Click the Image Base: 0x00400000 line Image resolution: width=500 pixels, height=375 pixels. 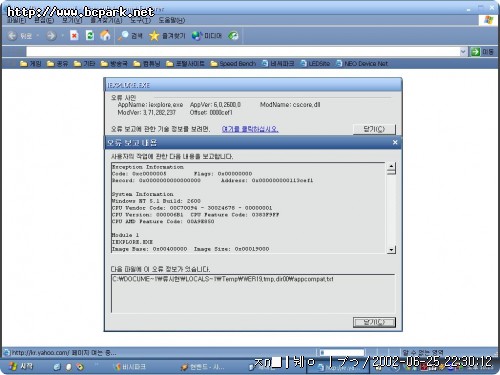pos(149,249)
